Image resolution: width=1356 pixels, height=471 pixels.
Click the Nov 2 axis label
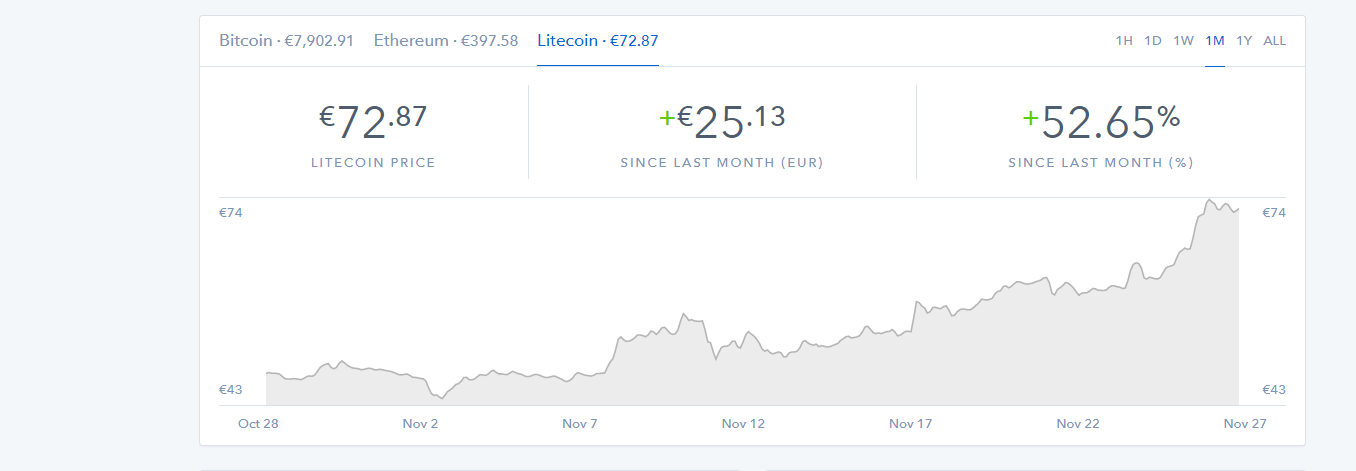pyautogui.click(x=421, y=424)
